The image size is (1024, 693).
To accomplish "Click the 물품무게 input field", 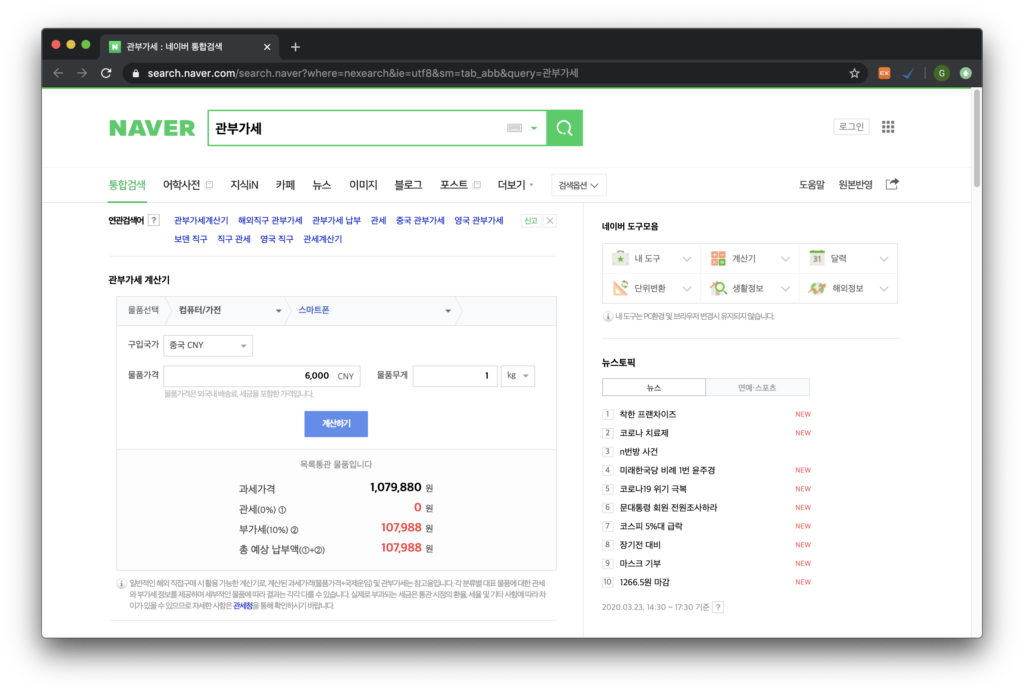I will 455,376.
